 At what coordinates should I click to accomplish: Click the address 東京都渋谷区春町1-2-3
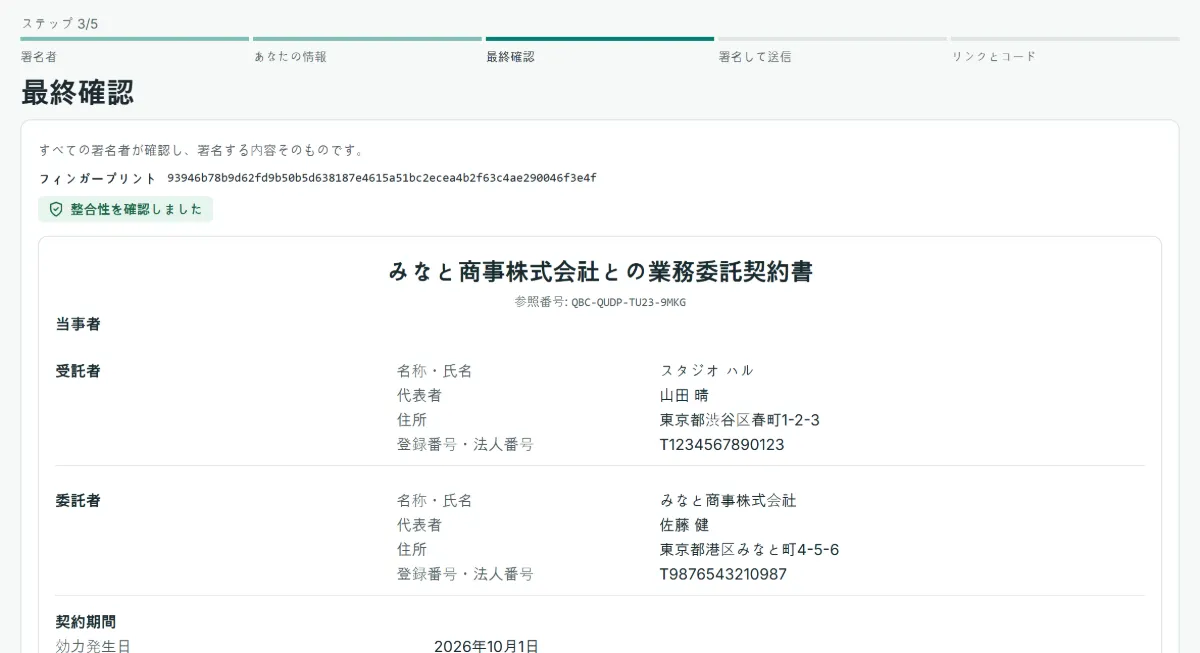tap(739, 420)
